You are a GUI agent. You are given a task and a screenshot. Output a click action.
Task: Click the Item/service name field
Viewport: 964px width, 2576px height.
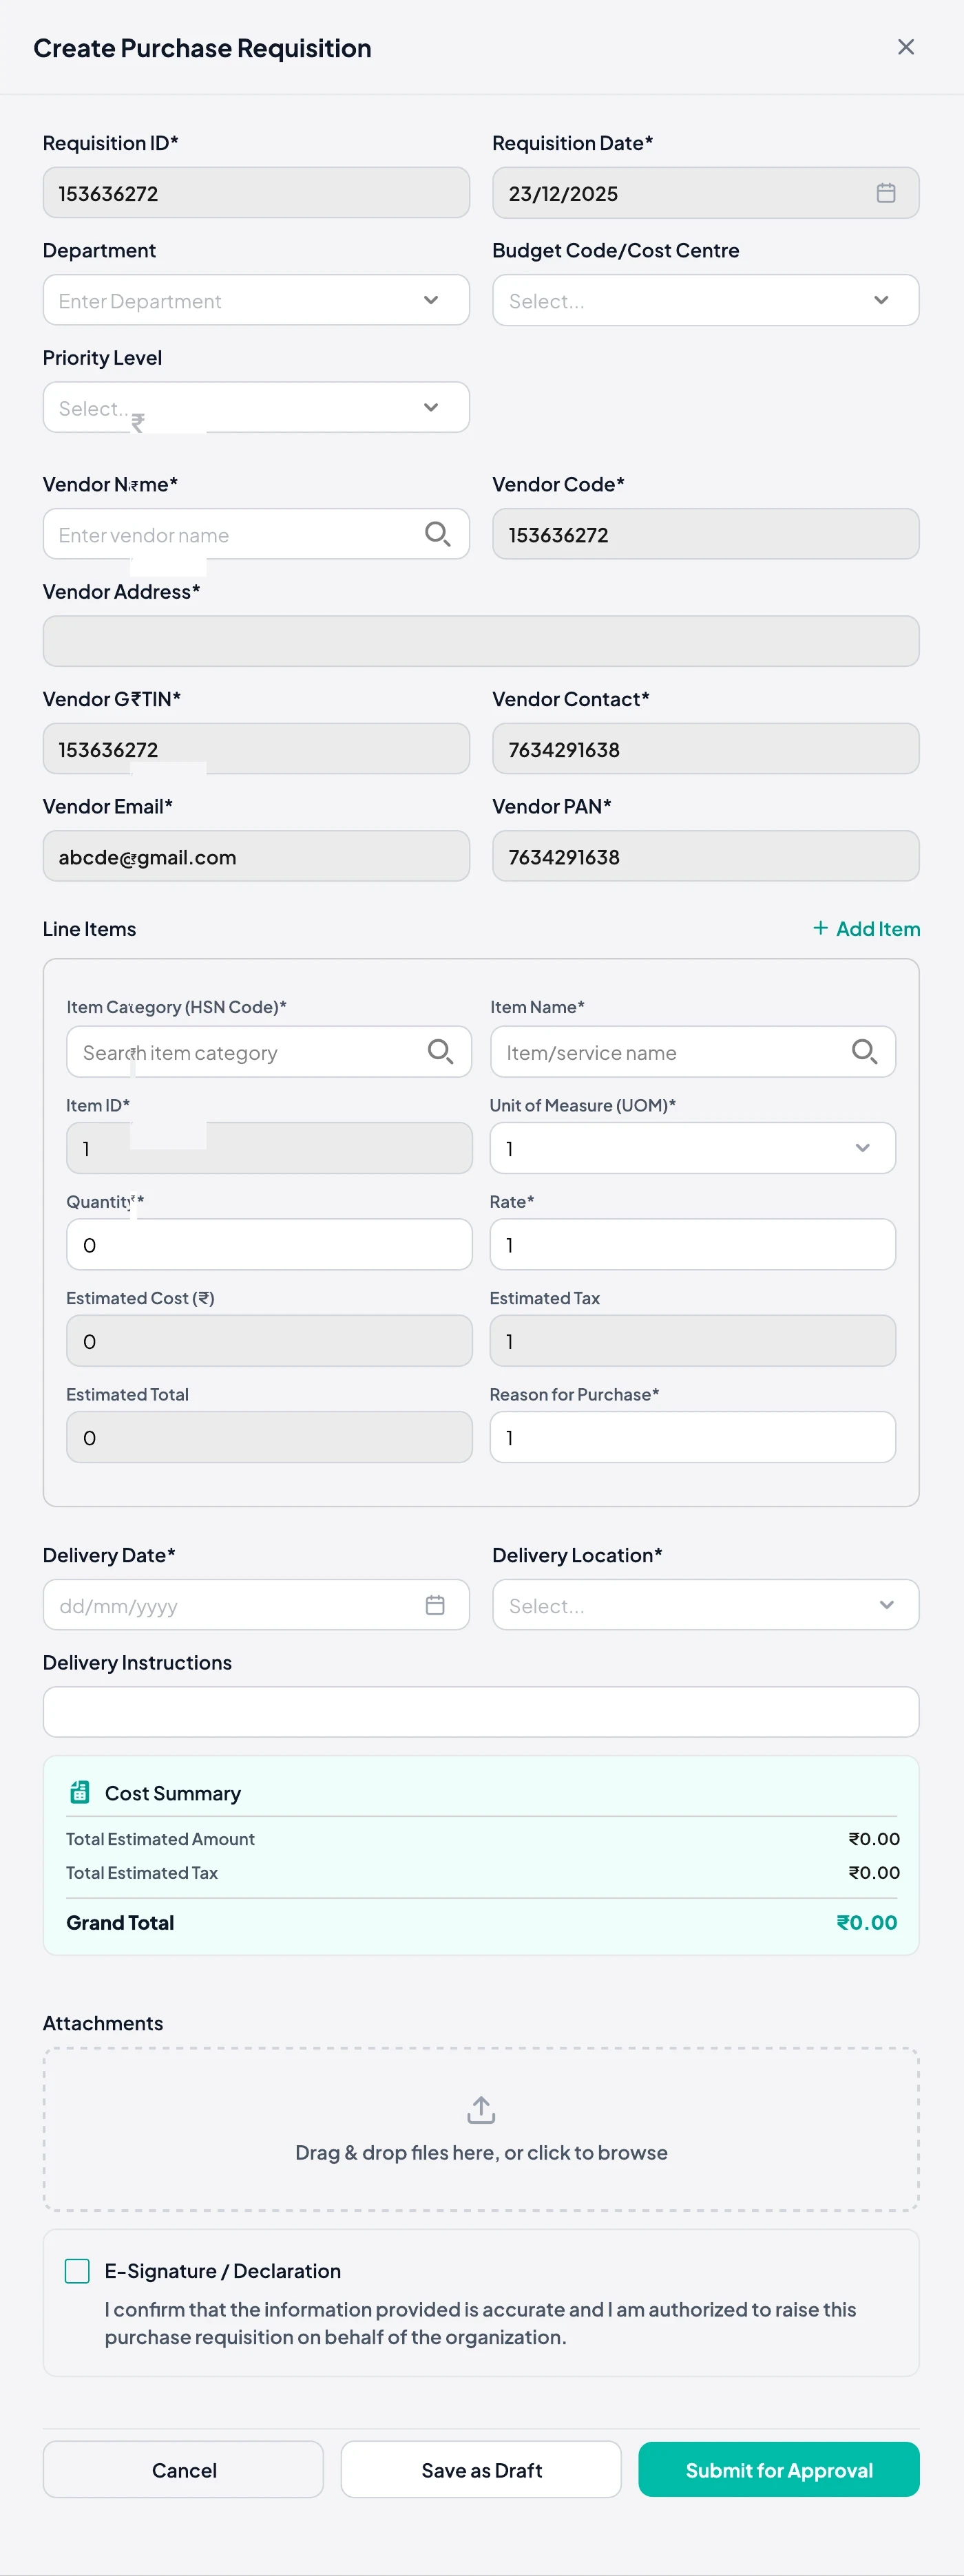point(692,1052)
